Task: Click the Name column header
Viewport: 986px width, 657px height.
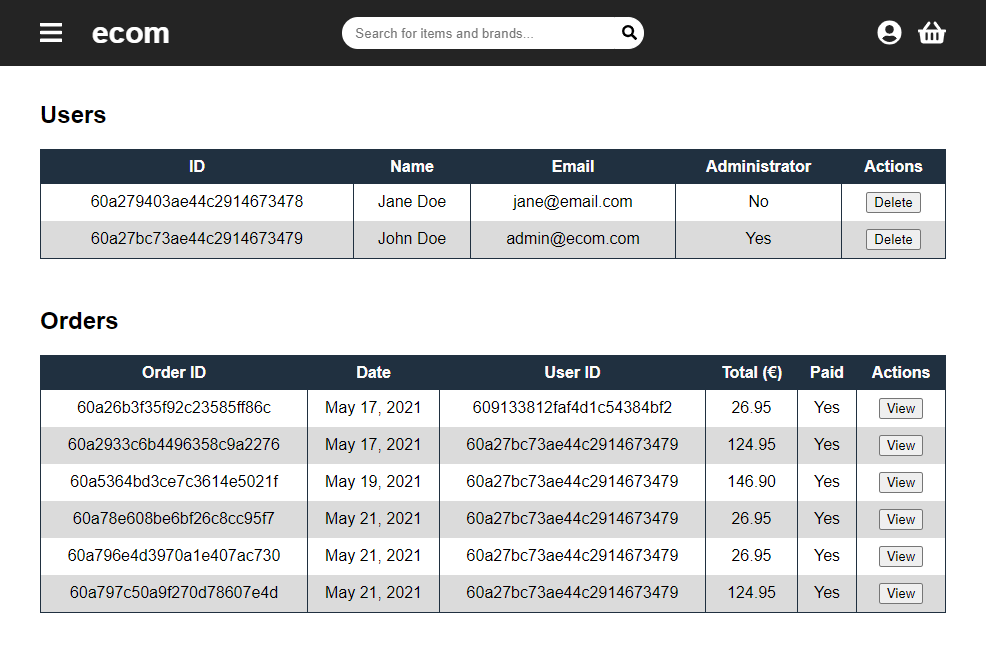Action: pyautogui.click(x=412, y=167)
